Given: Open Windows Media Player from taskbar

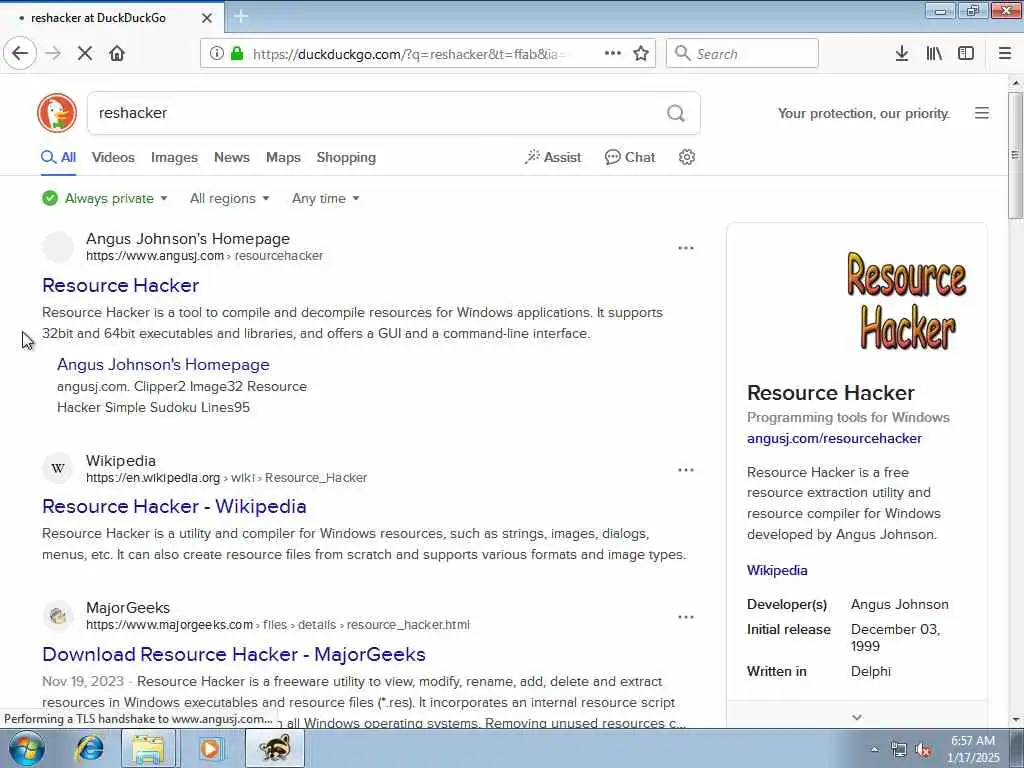Looking at the screenshot, I should coord(210,748).
